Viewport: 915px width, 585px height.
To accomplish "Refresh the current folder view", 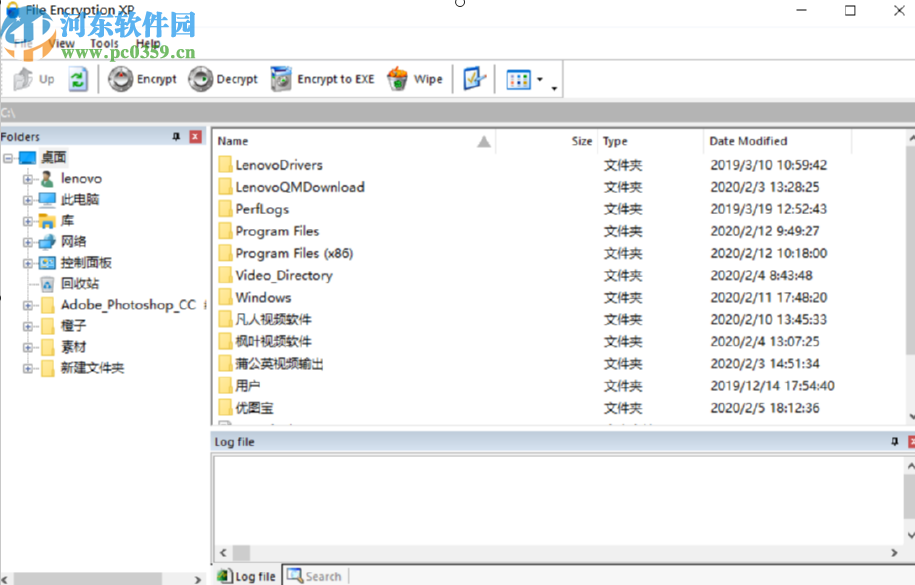I will (77, 79).
